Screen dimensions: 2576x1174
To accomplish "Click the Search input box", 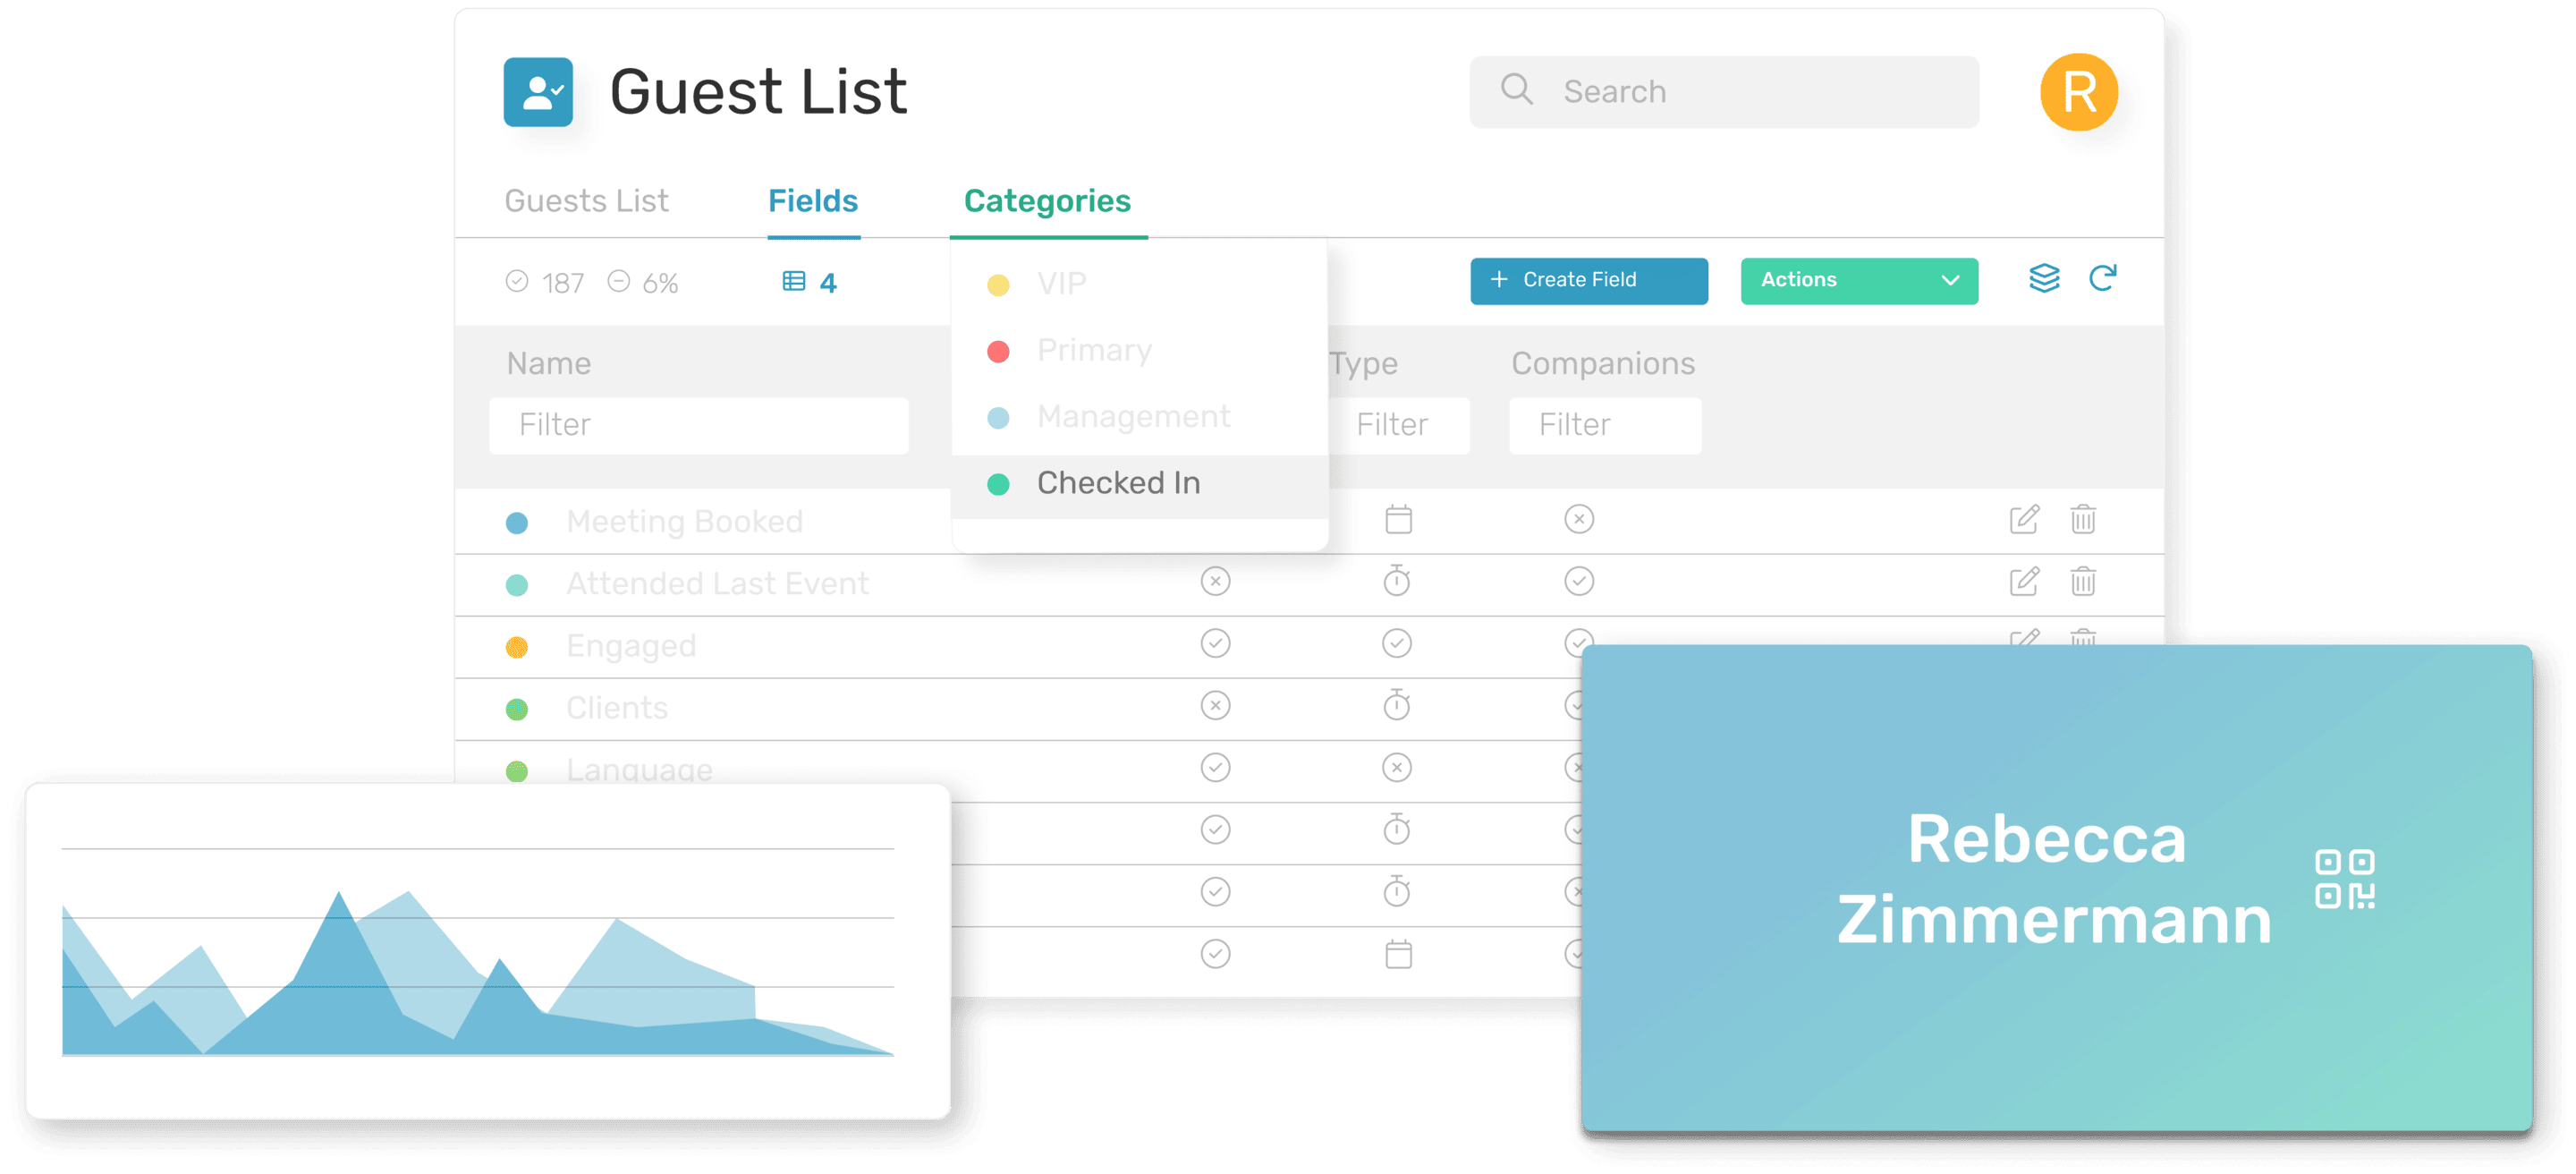I will pos(1723,92).
